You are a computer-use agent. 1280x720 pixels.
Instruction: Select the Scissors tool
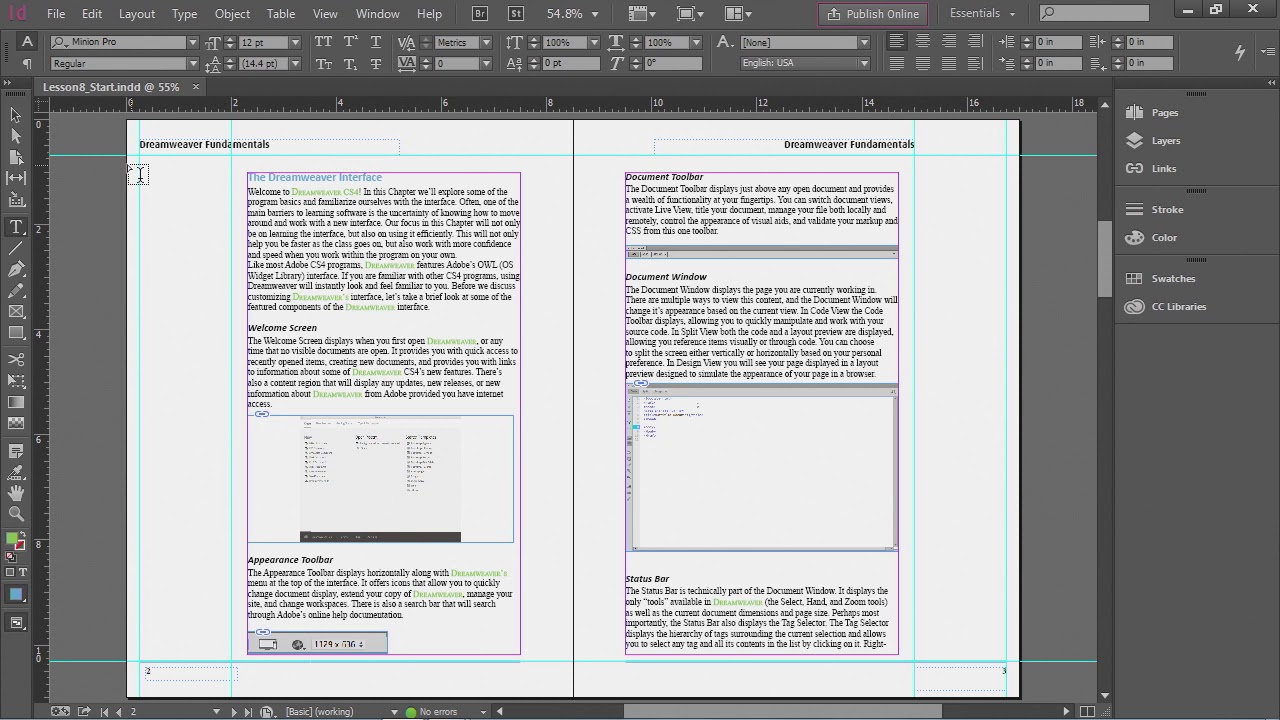[16, 359]
